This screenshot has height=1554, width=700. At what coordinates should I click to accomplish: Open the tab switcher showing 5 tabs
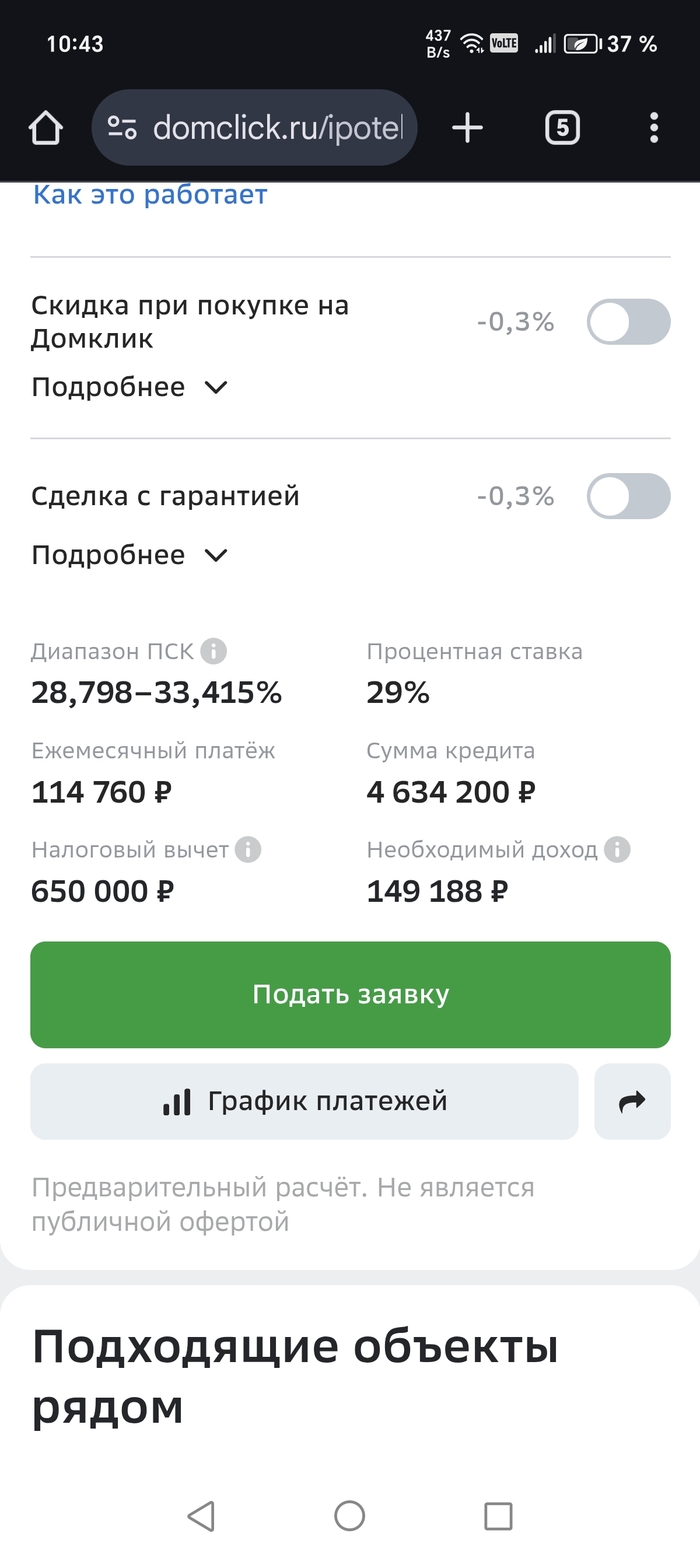[x=562, y=128]
